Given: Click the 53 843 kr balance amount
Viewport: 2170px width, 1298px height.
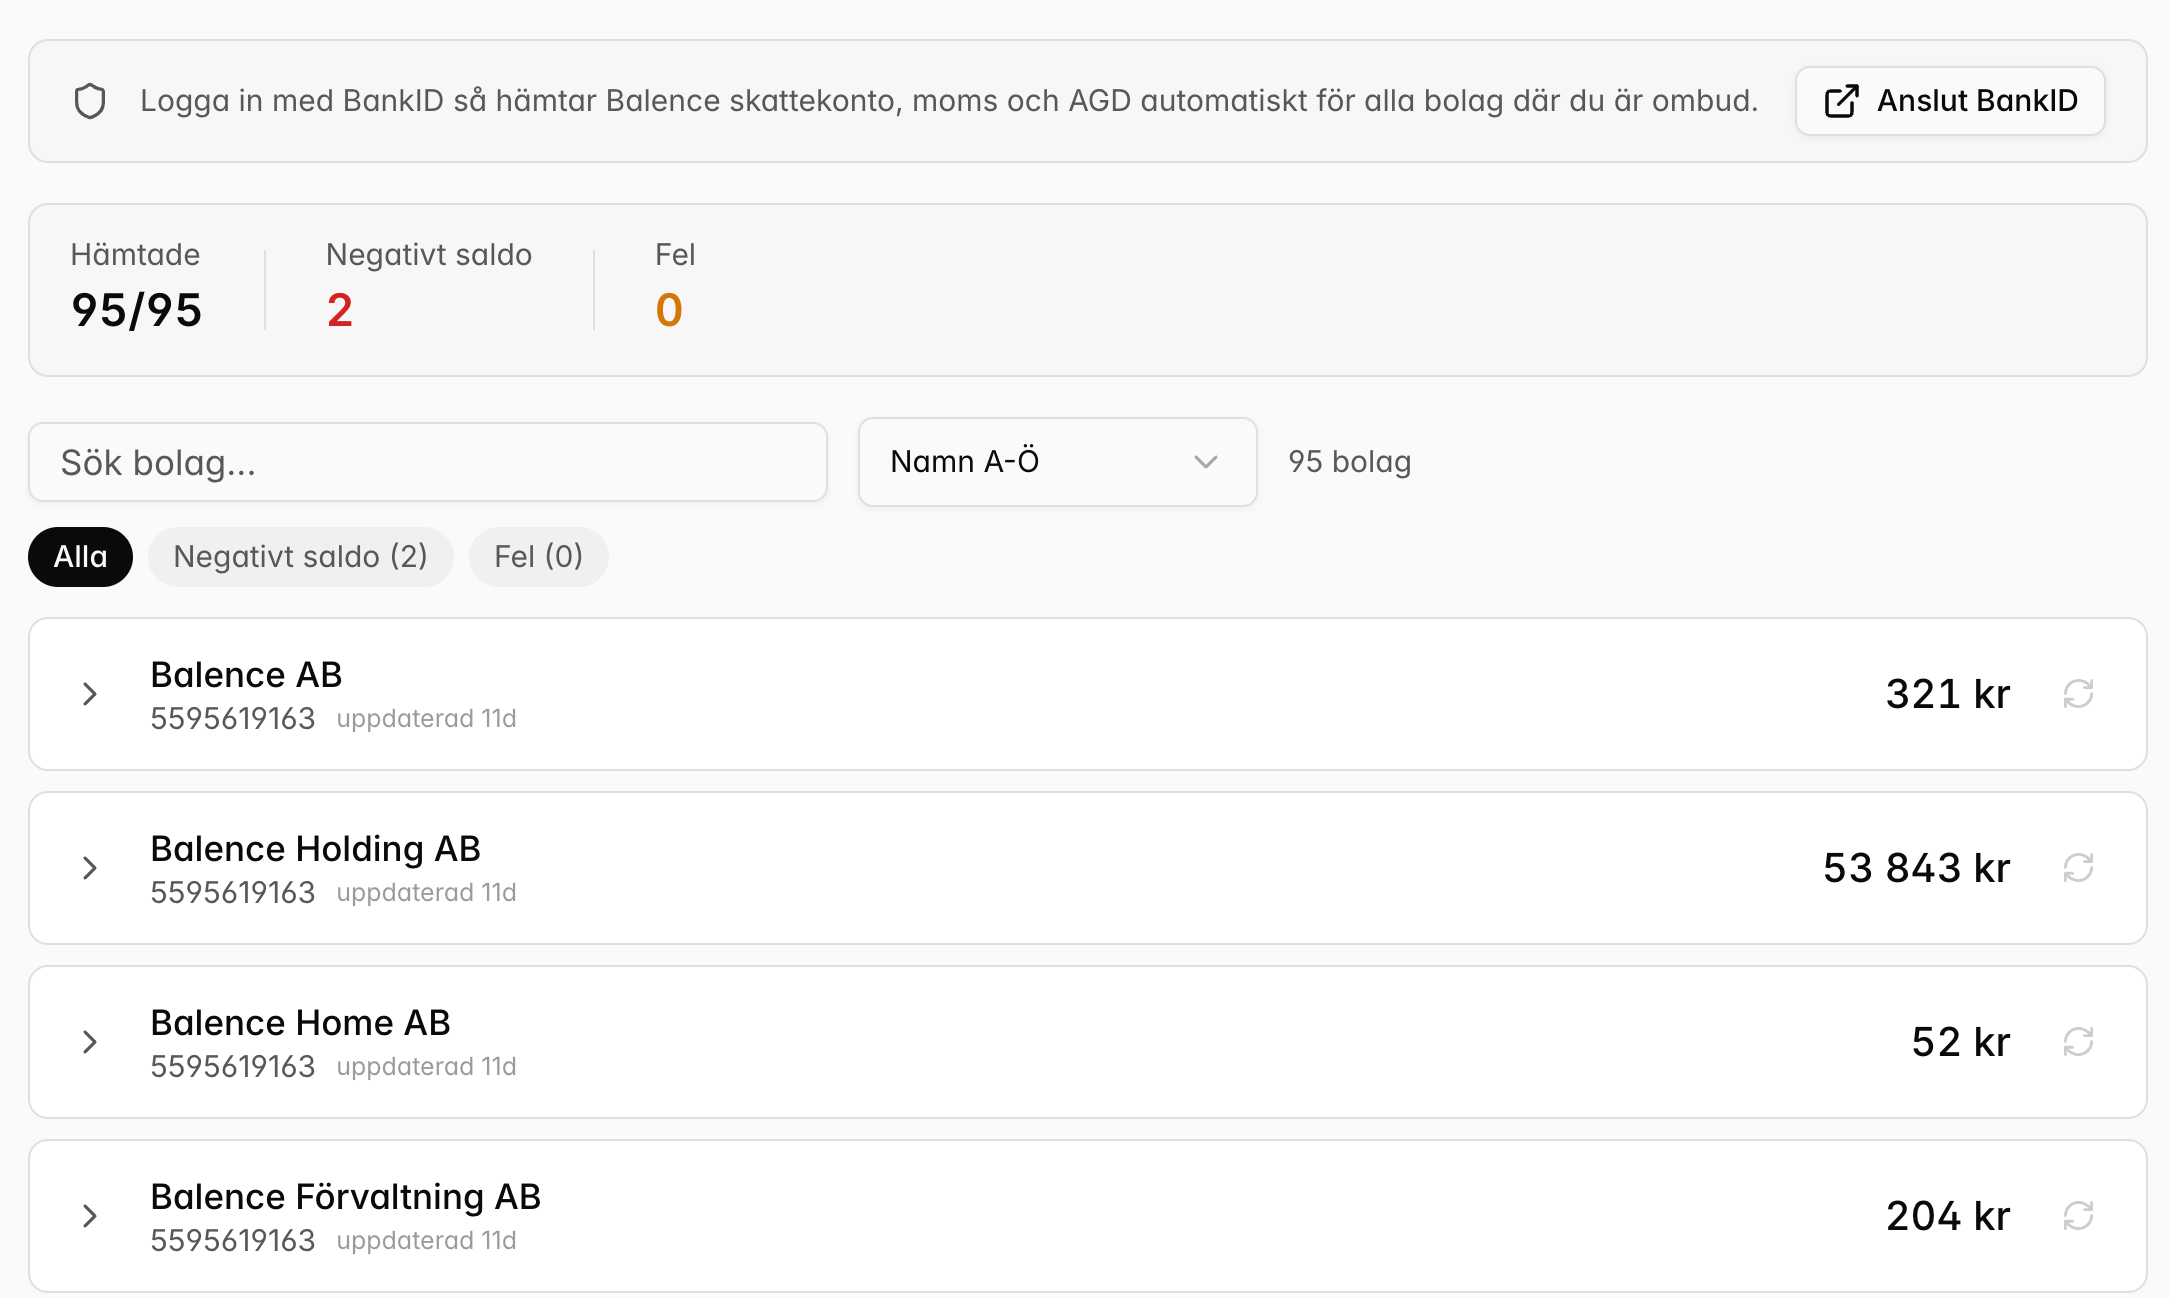Looking at the screenshot, I should 1916,868.
